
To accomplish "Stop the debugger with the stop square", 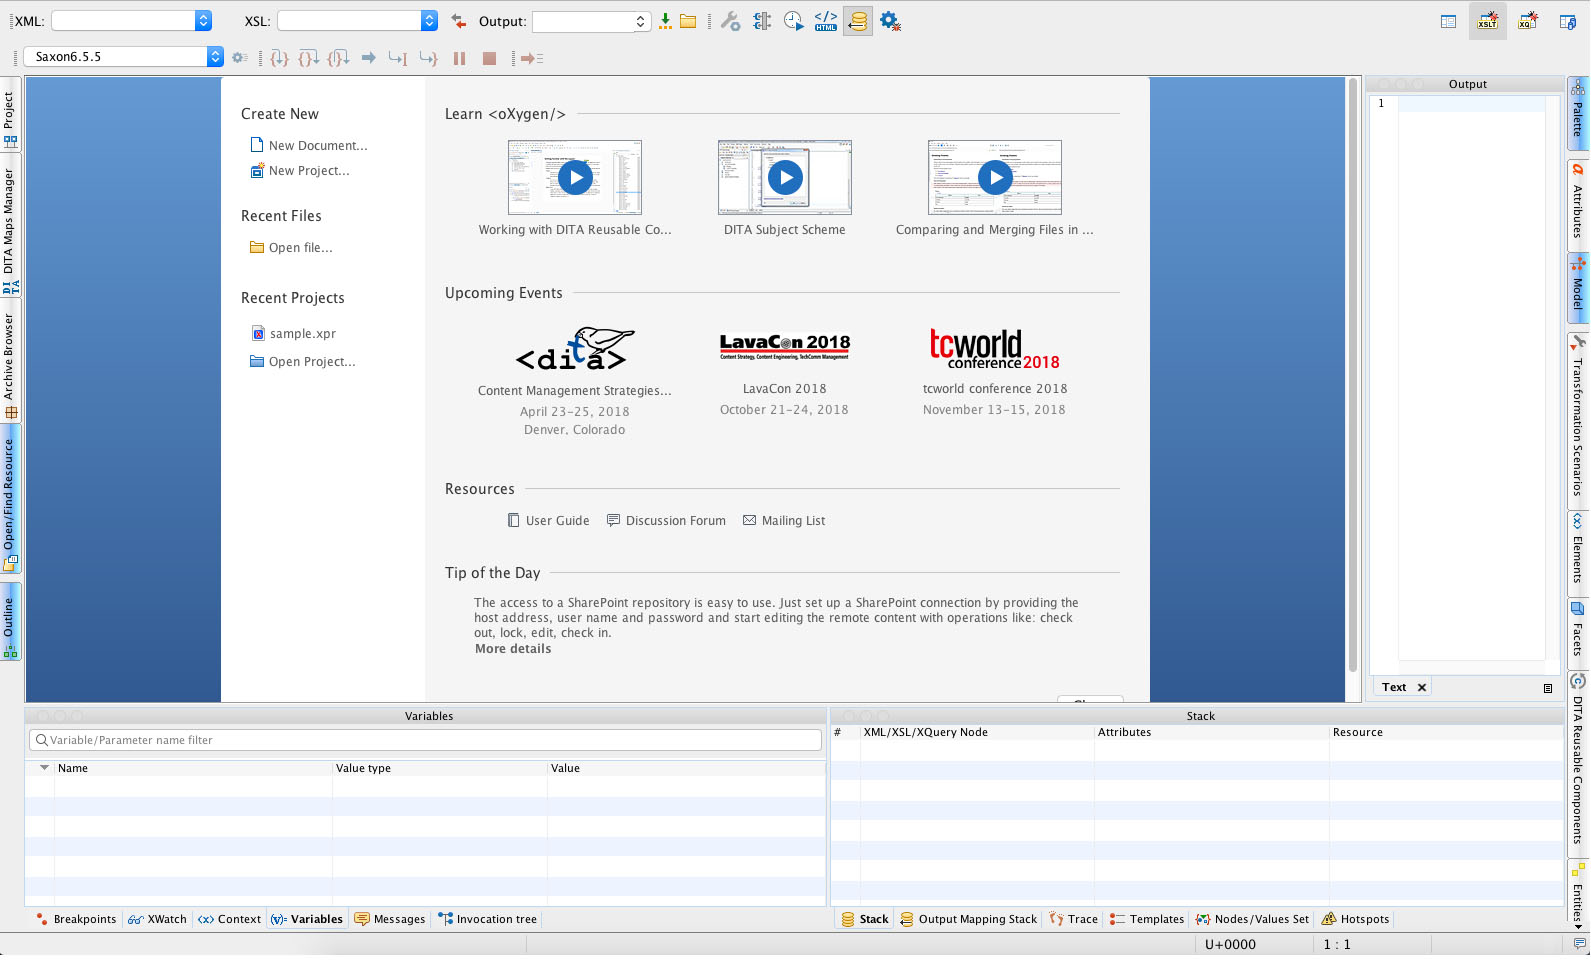I will [489, 58].
